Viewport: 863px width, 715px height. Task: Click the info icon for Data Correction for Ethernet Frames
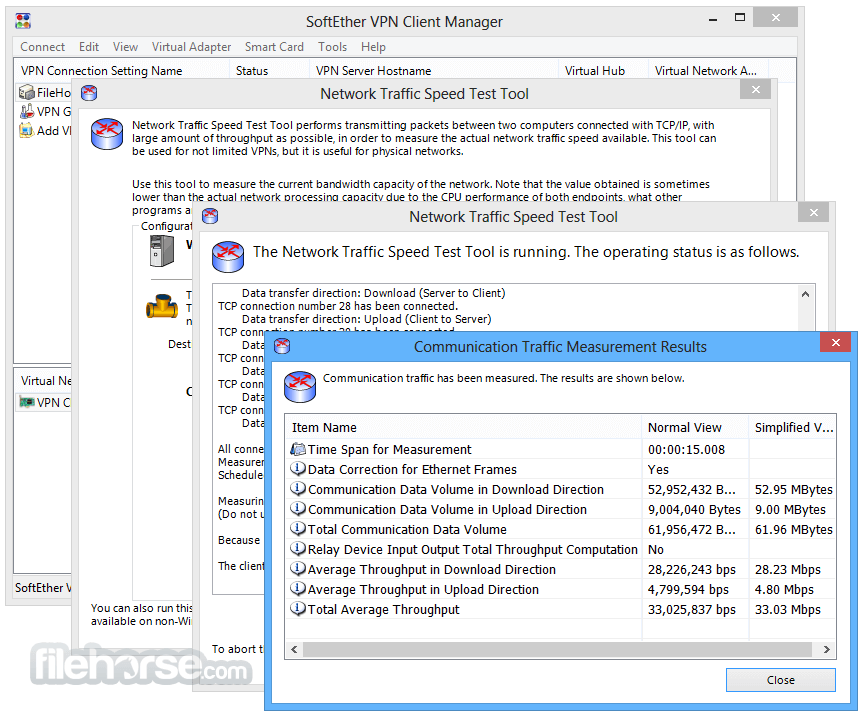(x=298, y=469)
